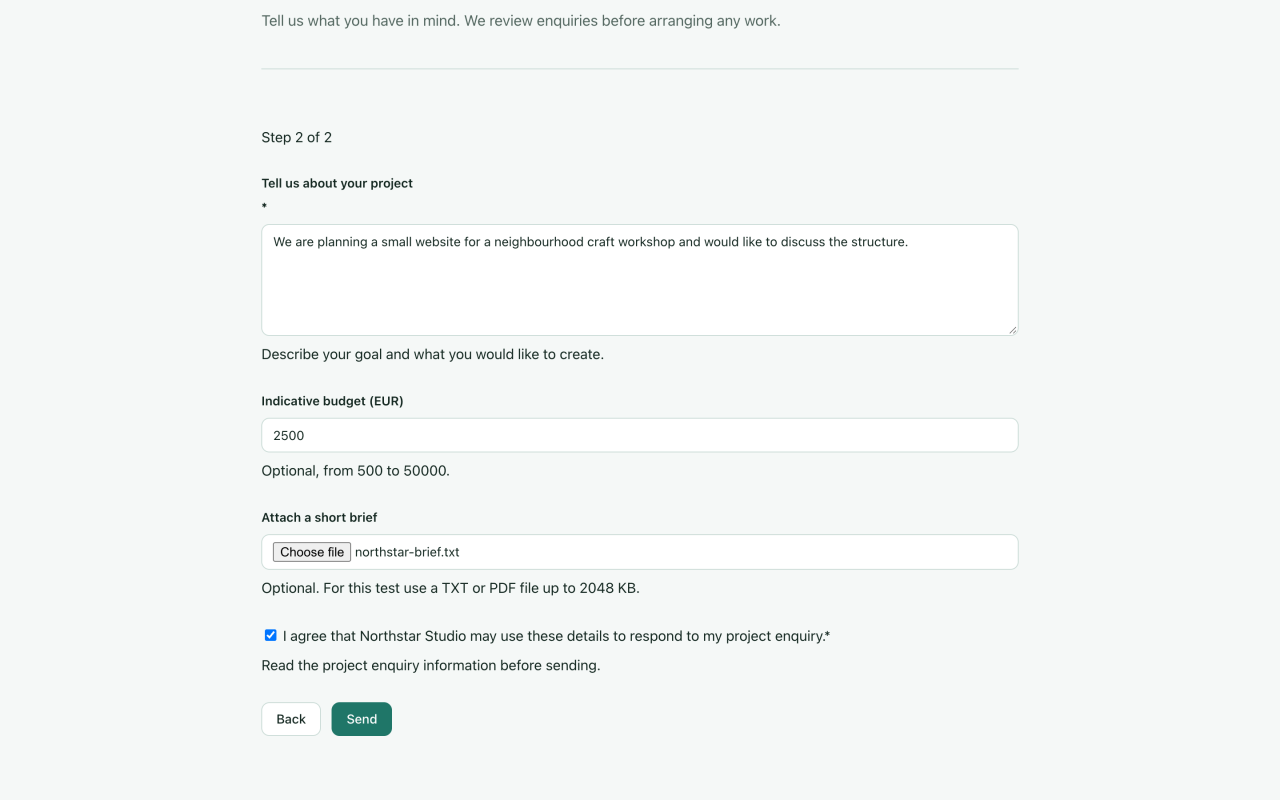This screenshot has width=1280, height=800.
Task: Go to previous step with Back button
Action: (291, 719)
